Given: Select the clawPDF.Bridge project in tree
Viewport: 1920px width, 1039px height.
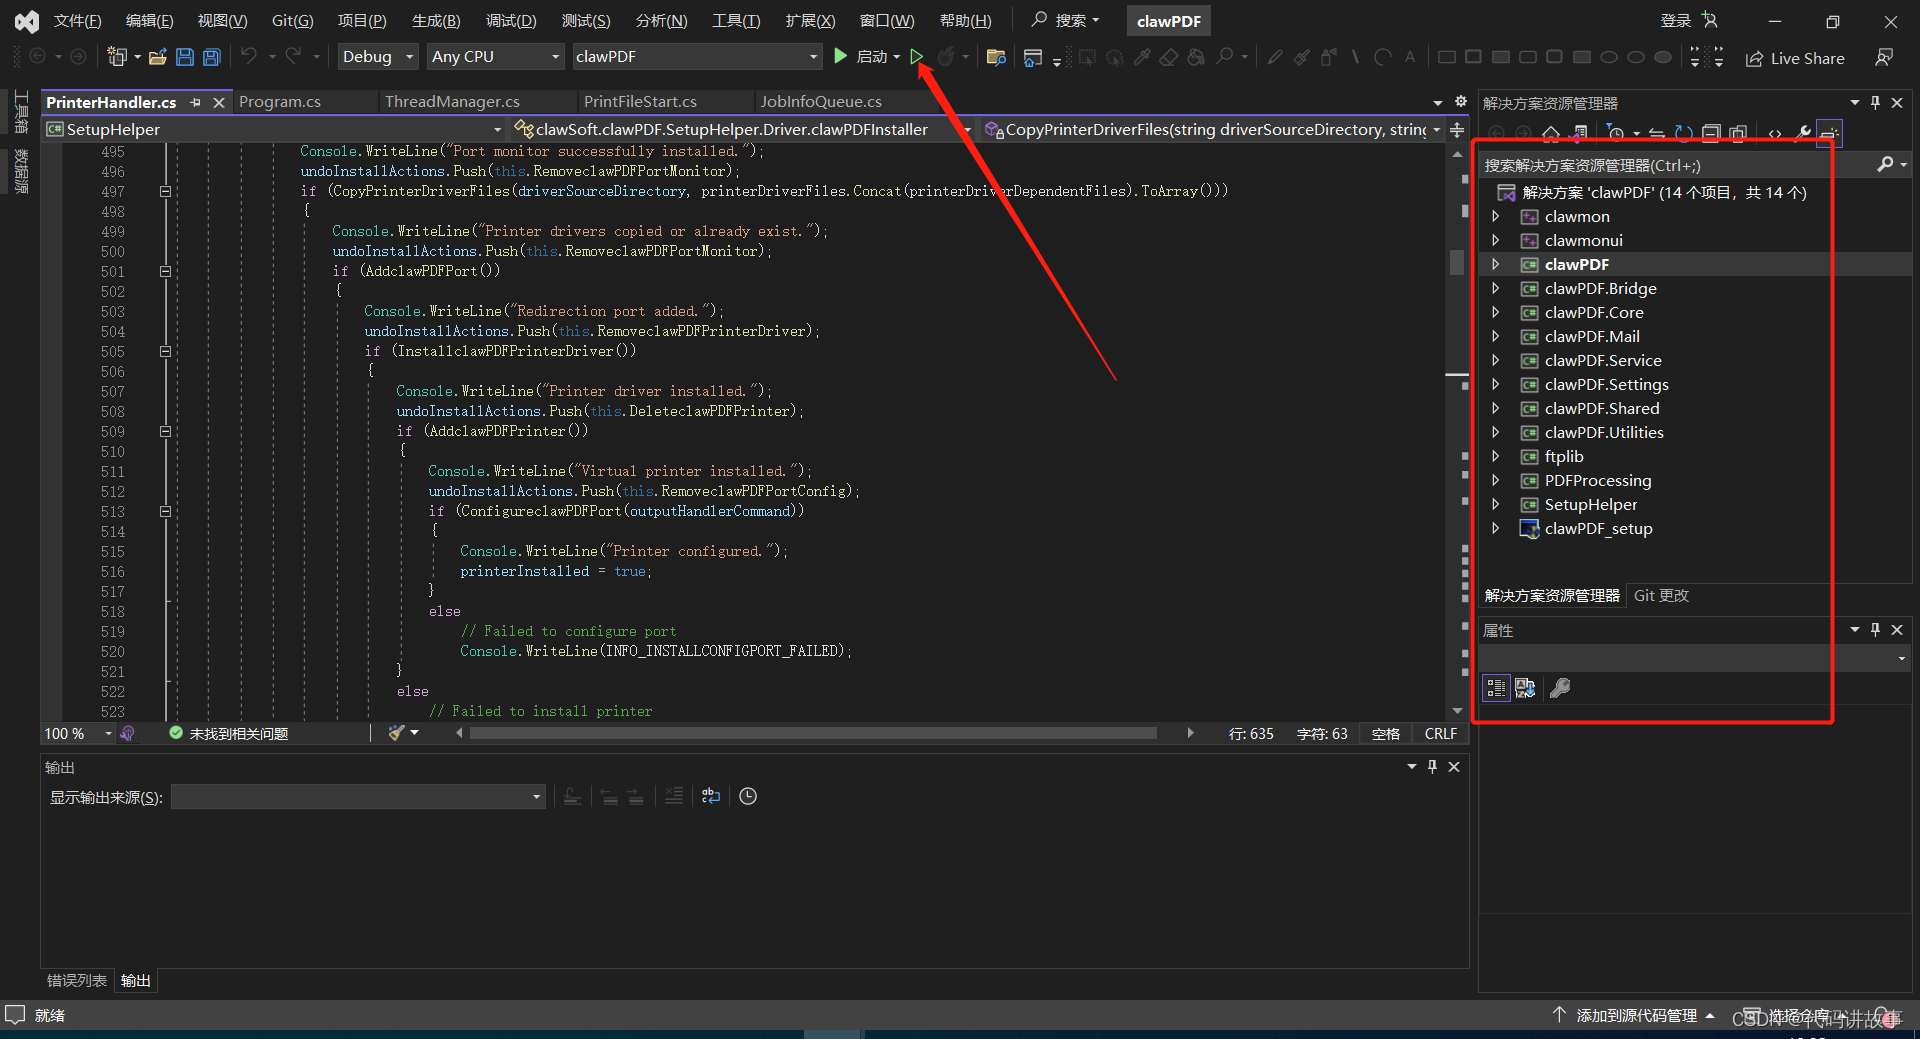Looking at the screenshot, I should 1600,288.
